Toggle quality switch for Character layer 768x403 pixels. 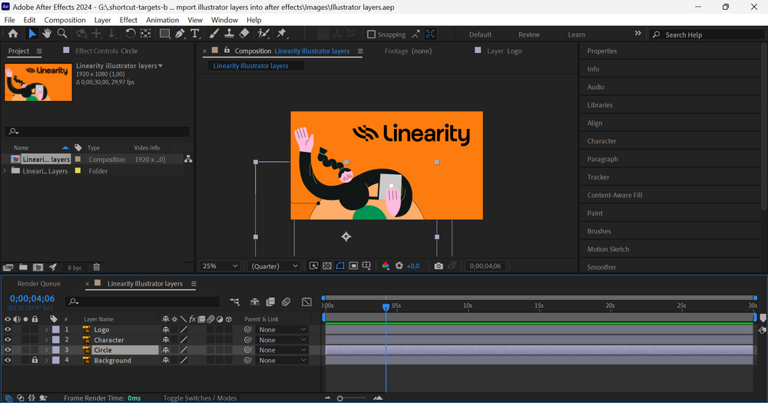[184, 340]
